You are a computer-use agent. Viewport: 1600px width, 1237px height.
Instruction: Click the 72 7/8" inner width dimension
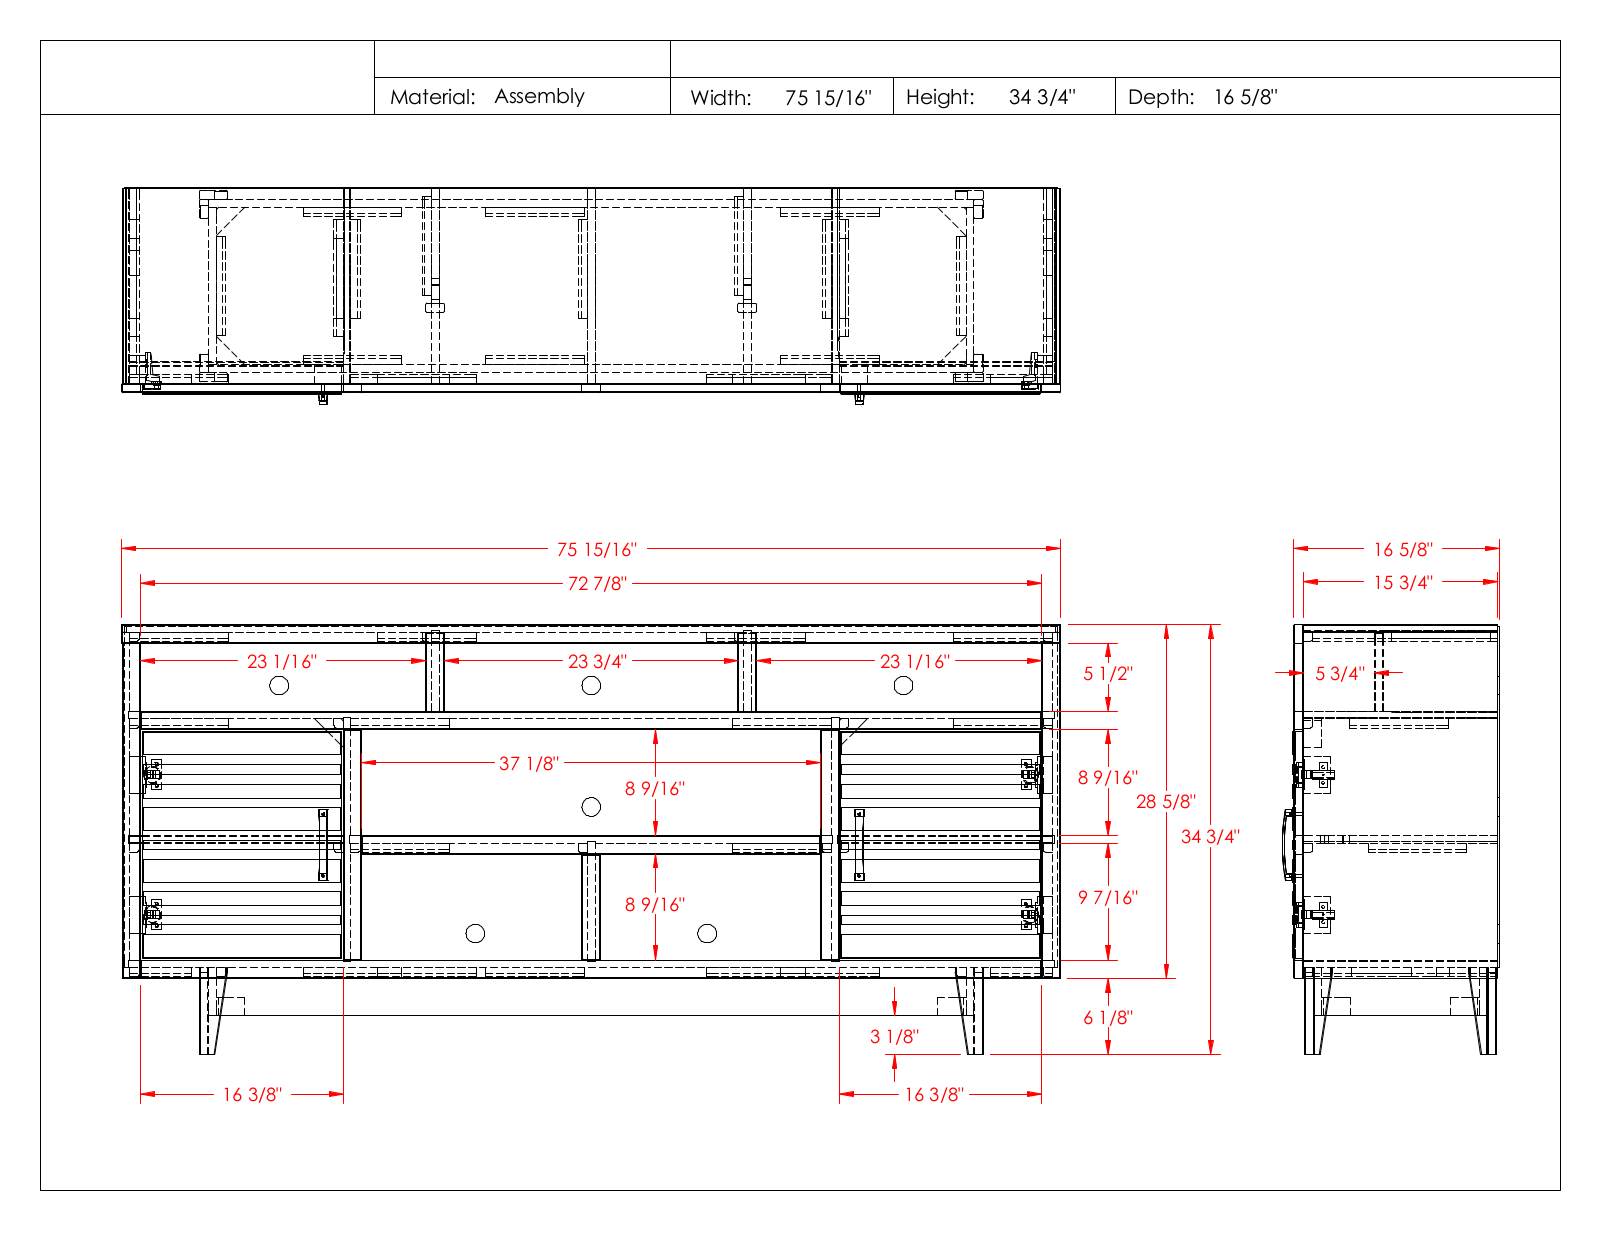597,584
